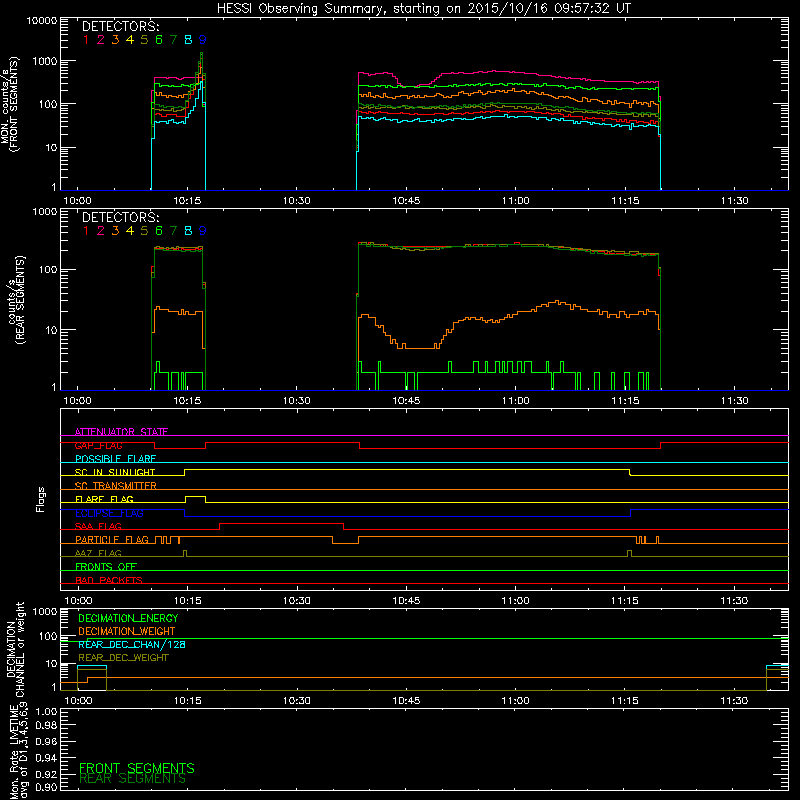The image size is (800, 800).
Task: Select the SC_IN_SUNLIGHT flag label
Action: tap(115, 472)
